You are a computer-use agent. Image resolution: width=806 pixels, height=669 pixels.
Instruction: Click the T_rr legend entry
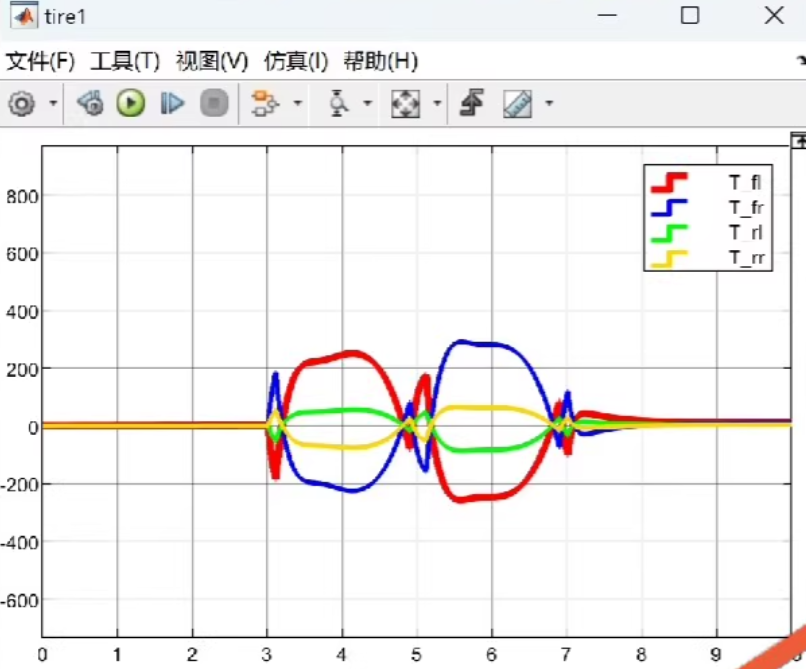pos(708,257)
